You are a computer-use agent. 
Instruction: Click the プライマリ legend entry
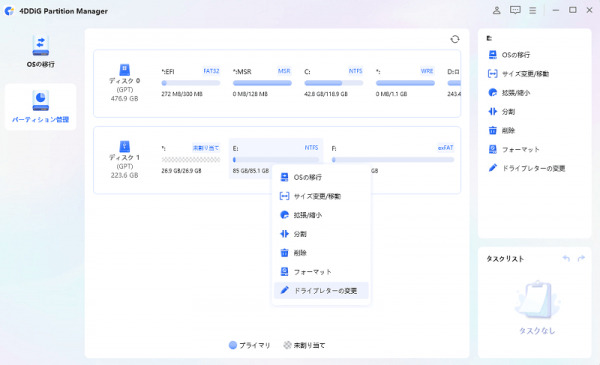[249, 345]
